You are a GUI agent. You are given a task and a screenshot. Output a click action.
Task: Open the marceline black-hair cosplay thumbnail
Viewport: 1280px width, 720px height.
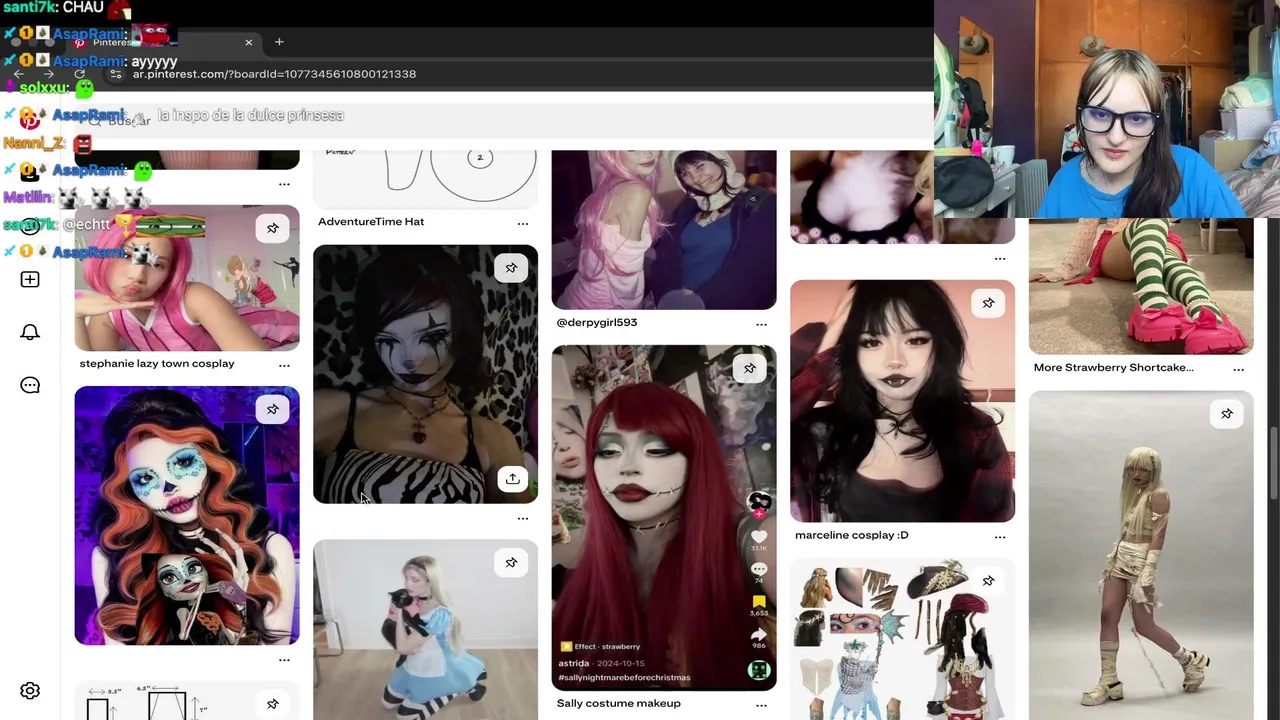pos(902,401)
